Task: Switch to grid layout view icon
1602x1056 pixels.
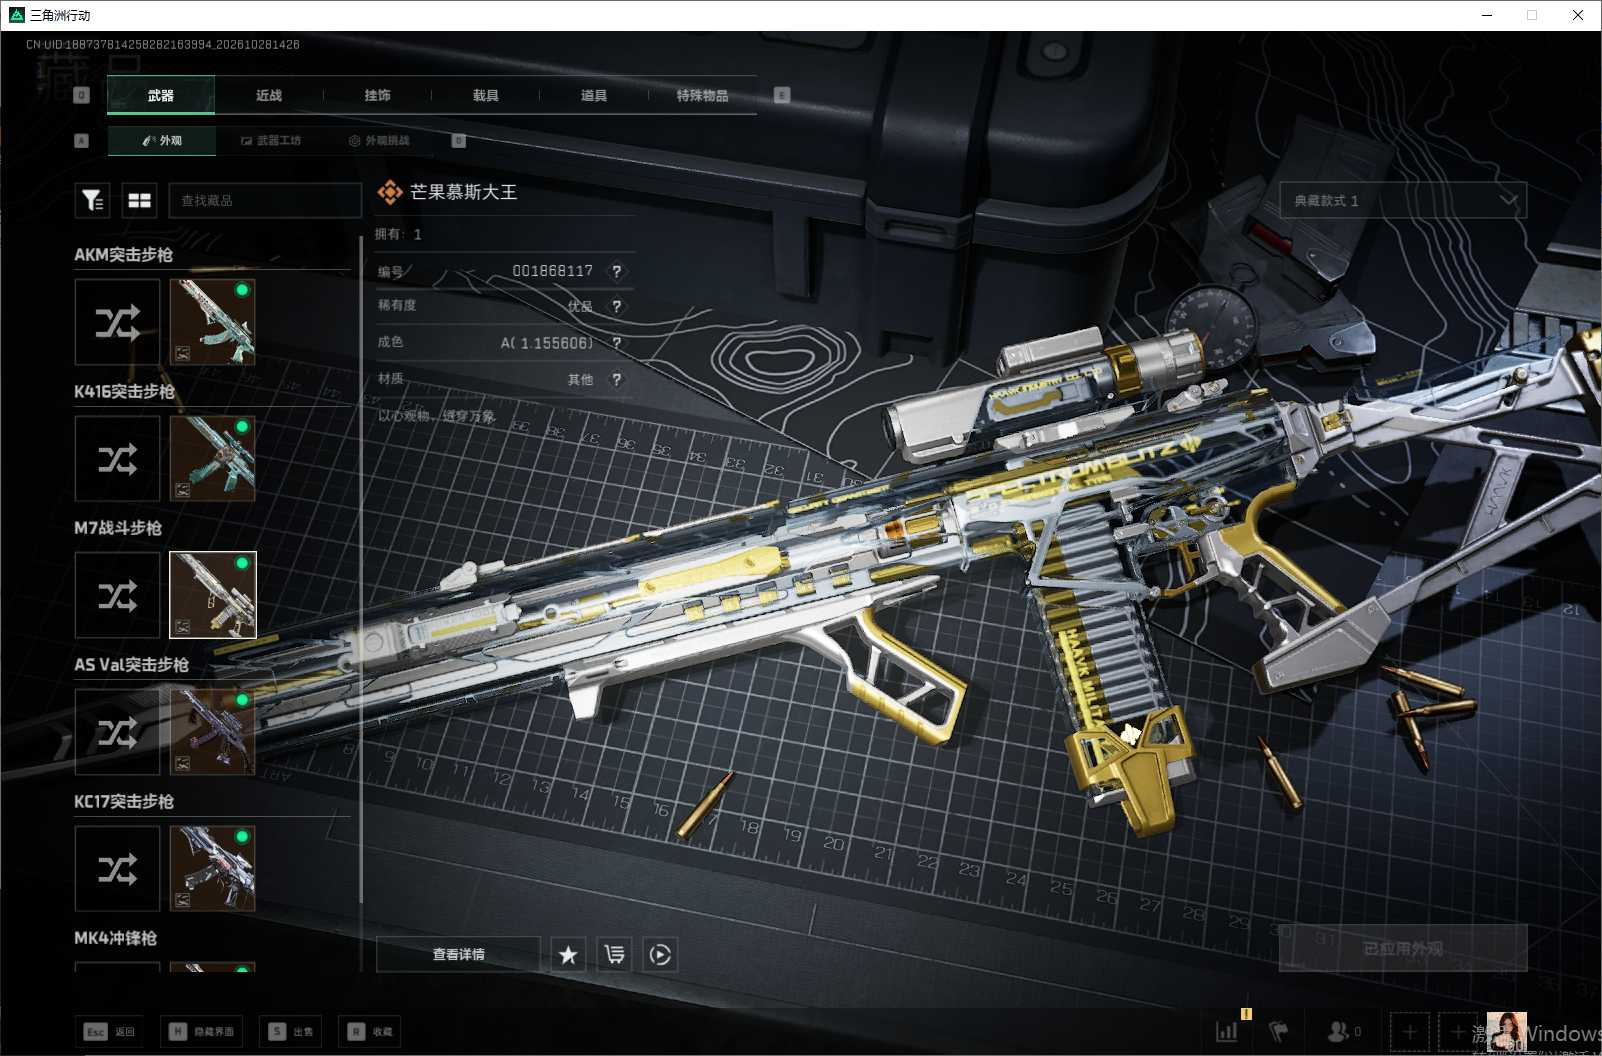Action: pos(140,200)
